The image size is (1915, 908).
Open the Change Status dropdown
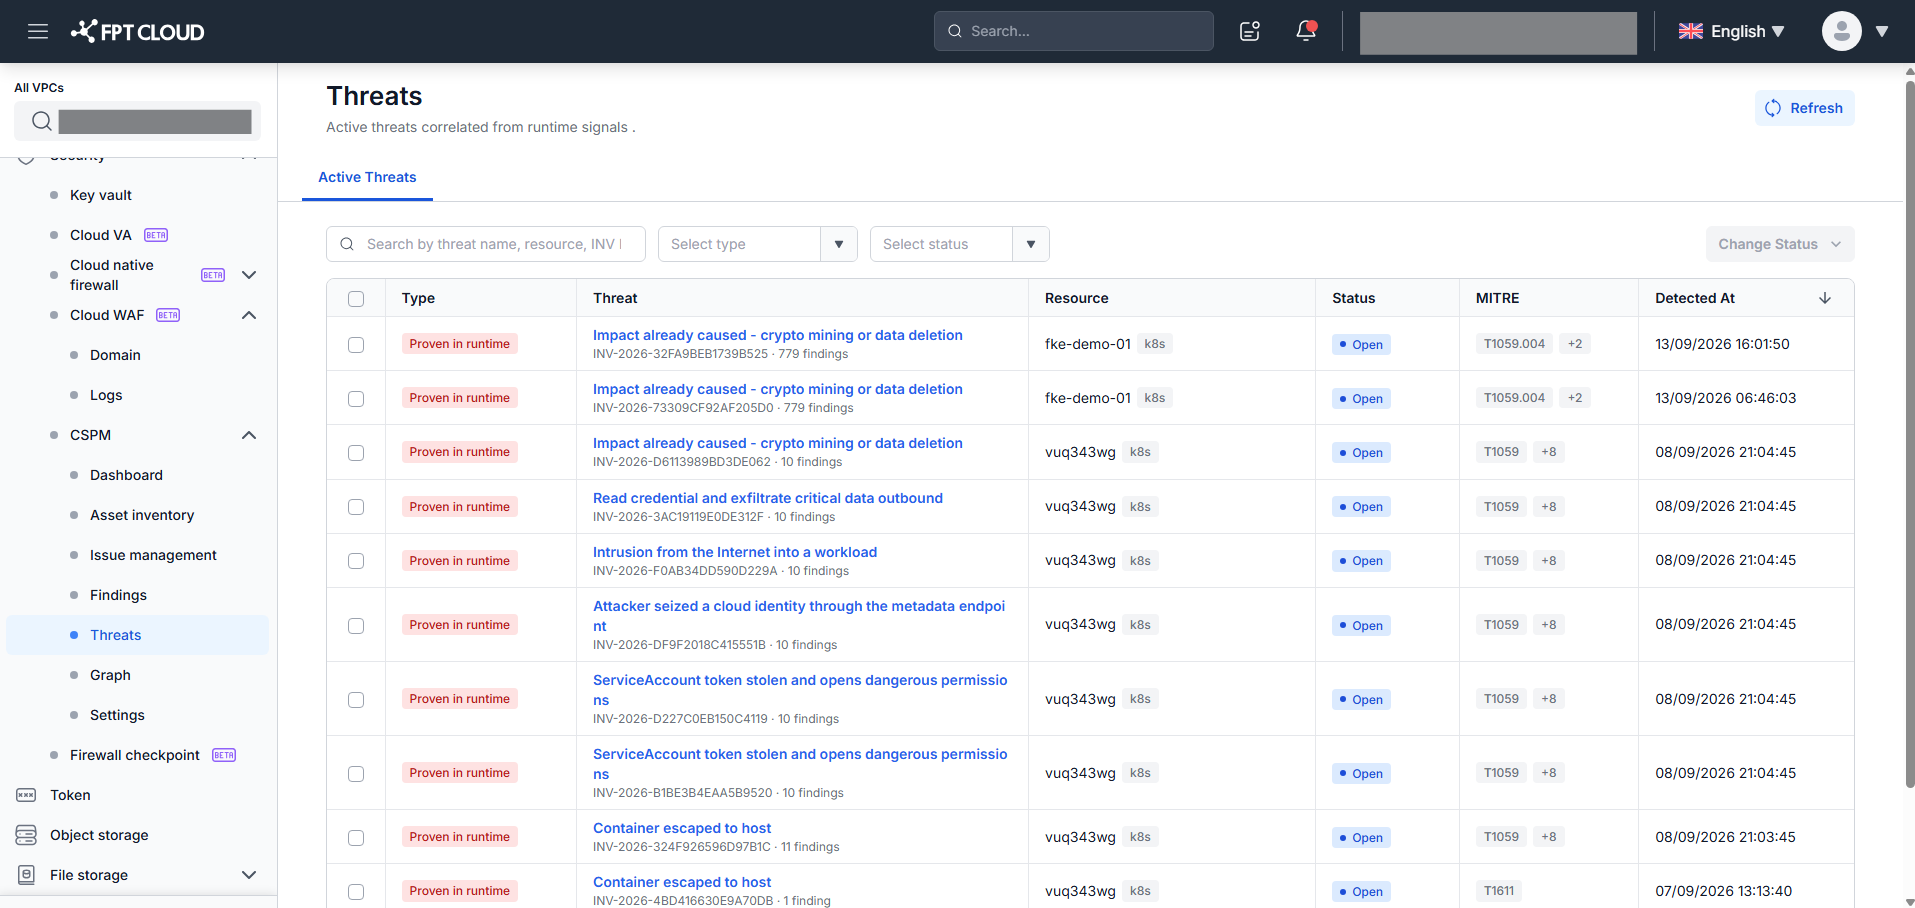coord(1780,244)
